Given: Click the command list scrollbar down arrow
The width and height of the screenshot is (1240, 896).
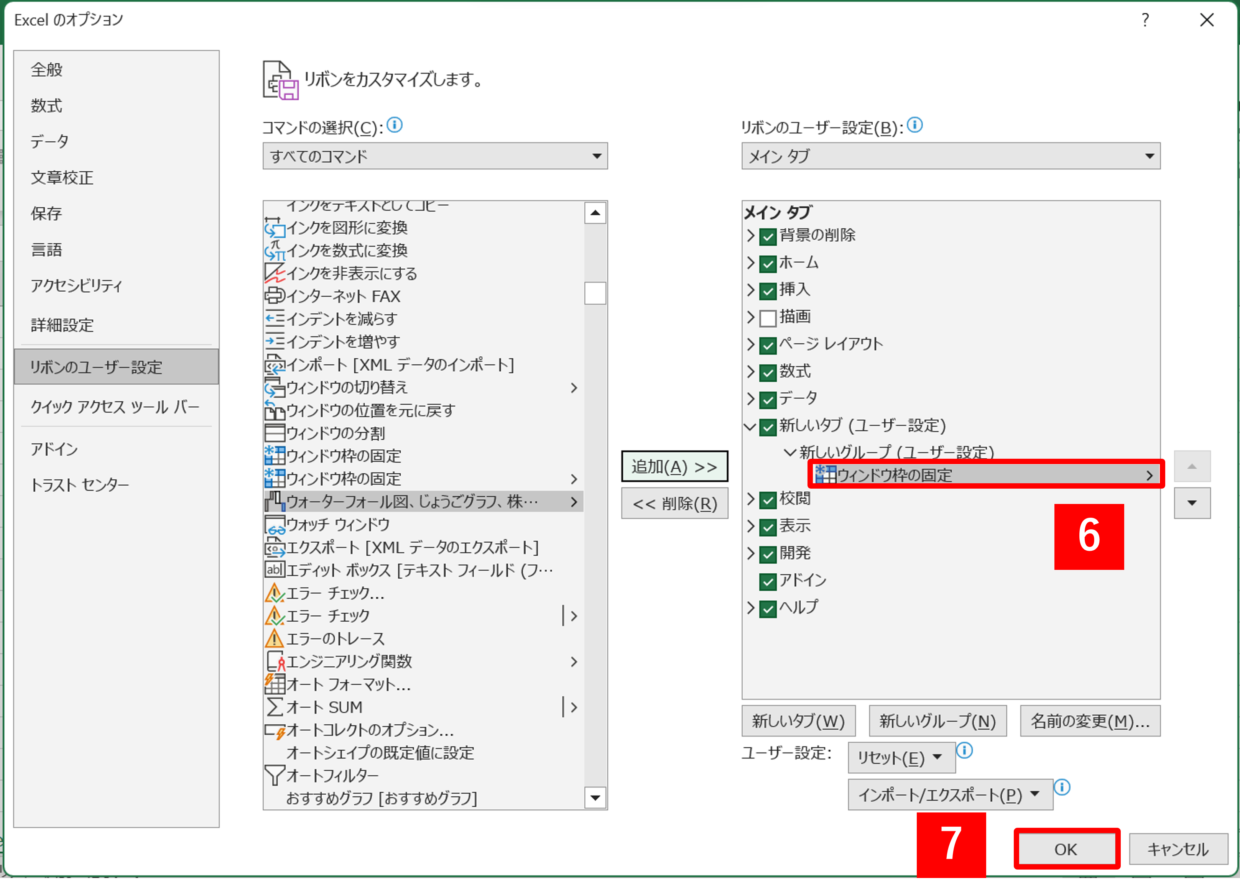Looking at the screenshot, I should point(596,797).
